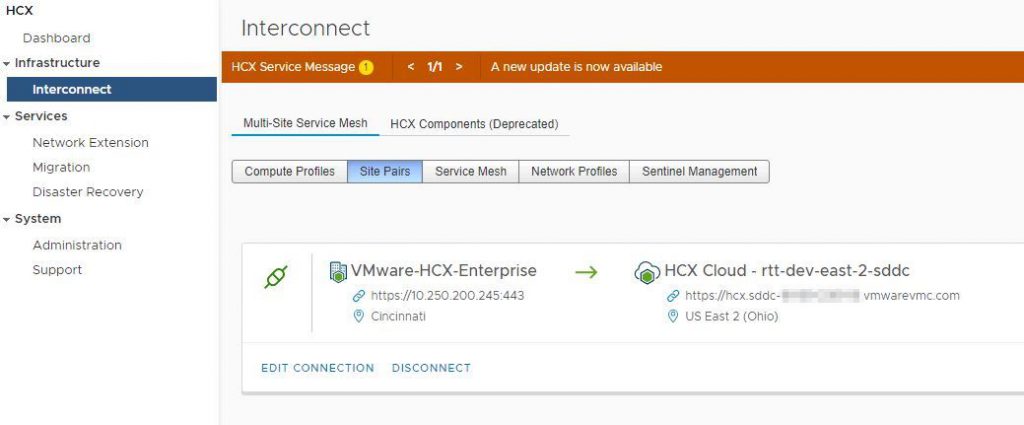Click the HCX Cloud site icon
The width and height of the screenshot is (1024, 425).
tap(647, 272)
